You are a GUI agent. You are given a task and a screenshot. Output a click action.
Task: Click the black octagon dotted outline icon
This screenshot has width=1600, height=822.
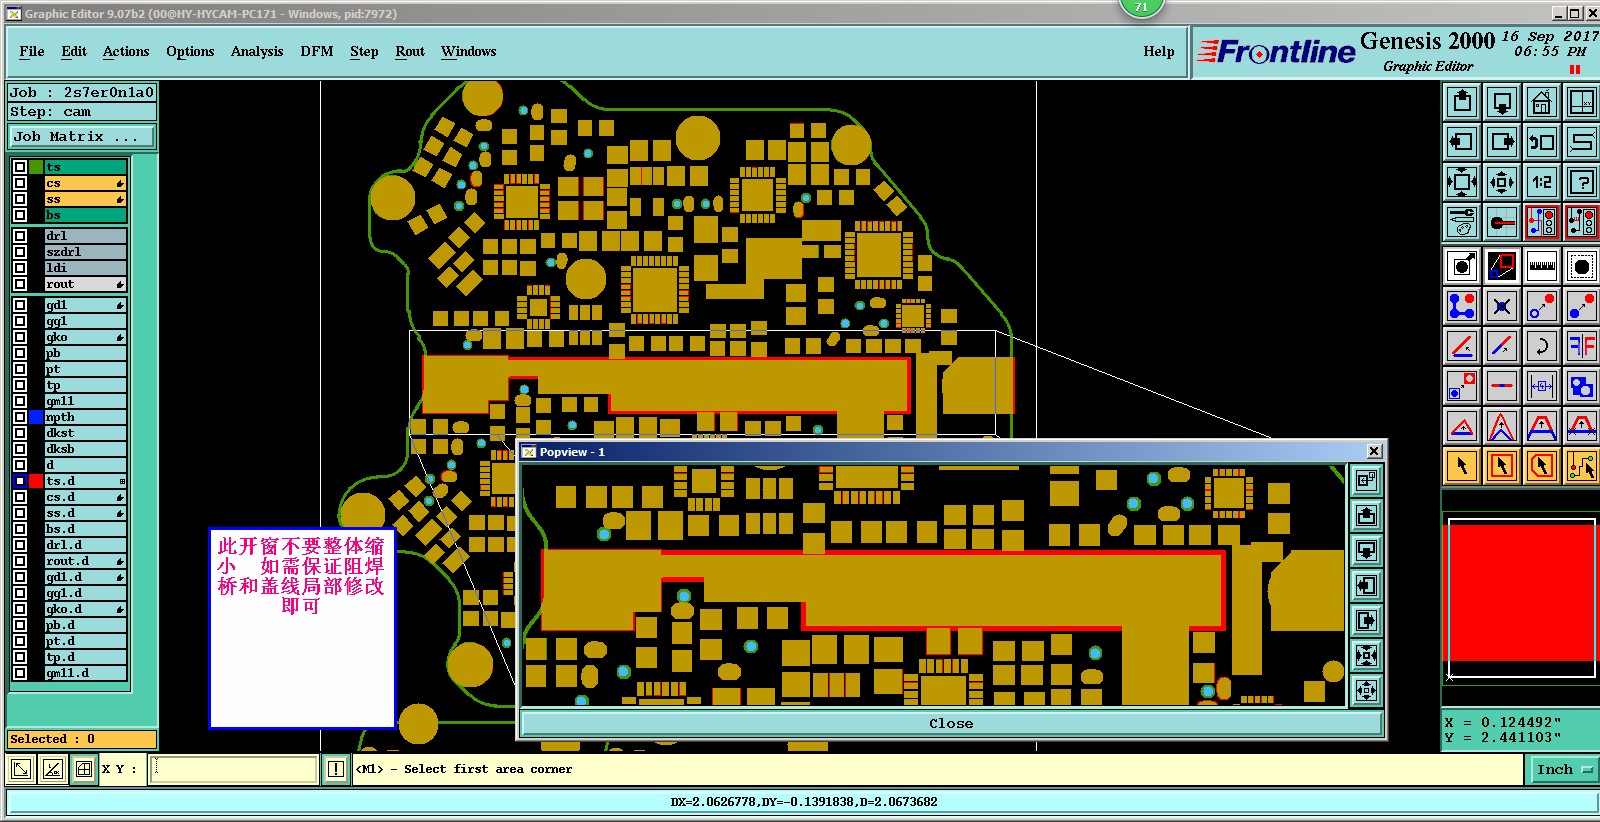point(1581,266)
